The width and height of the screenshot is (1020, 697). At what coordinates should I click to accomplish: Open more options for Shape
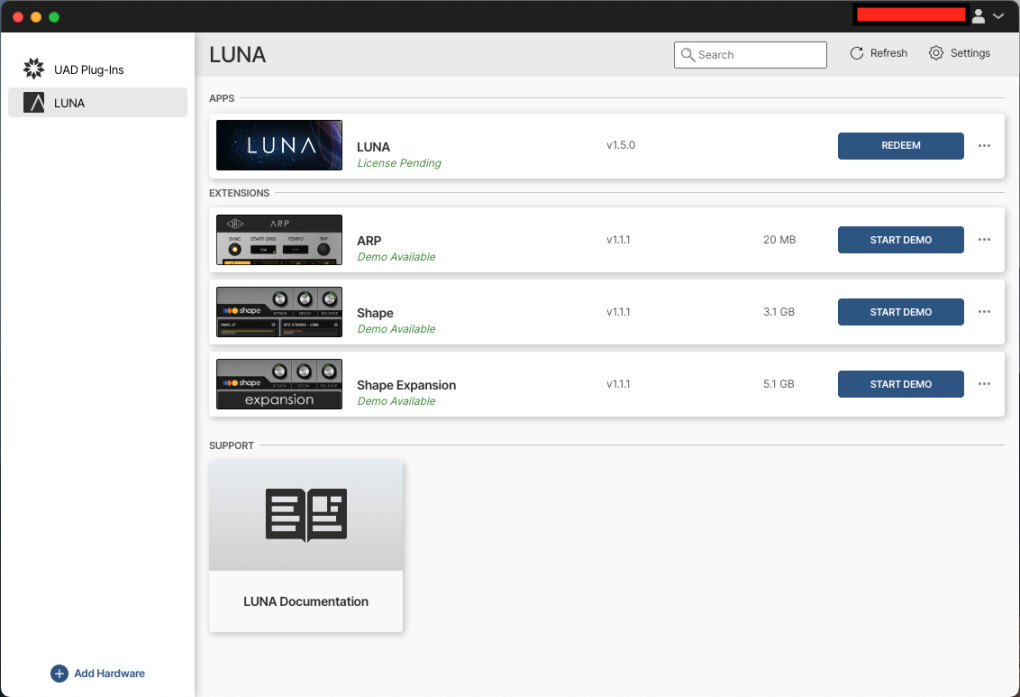984,312
